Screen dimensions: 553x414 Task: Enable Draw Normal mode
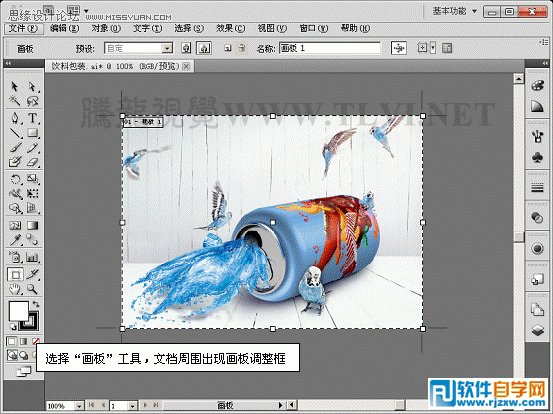click(x=12, y=355)
